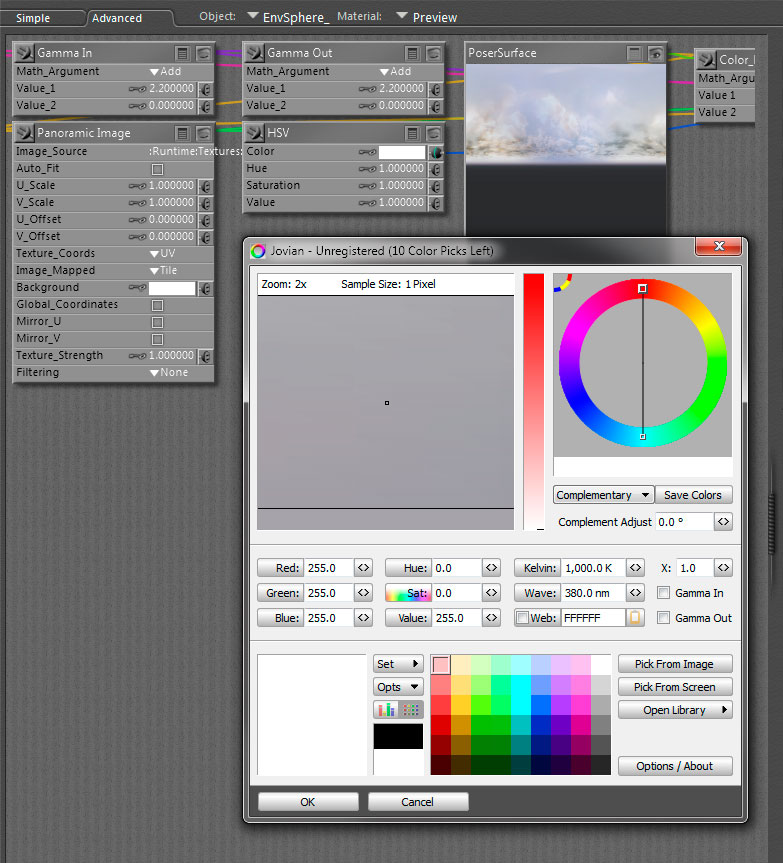Click the clipboard icon beside the Web field

[635, 618]
